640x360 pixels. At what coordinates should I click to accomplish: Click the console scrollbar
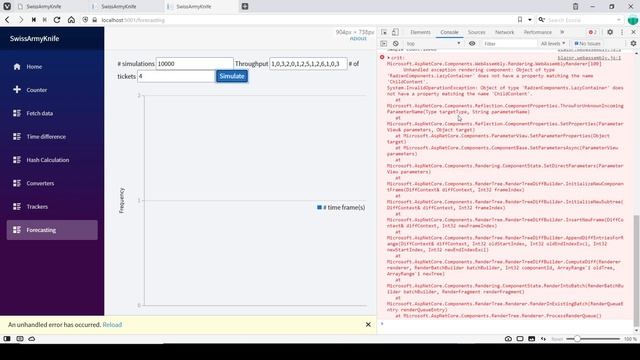coord(636,270)
